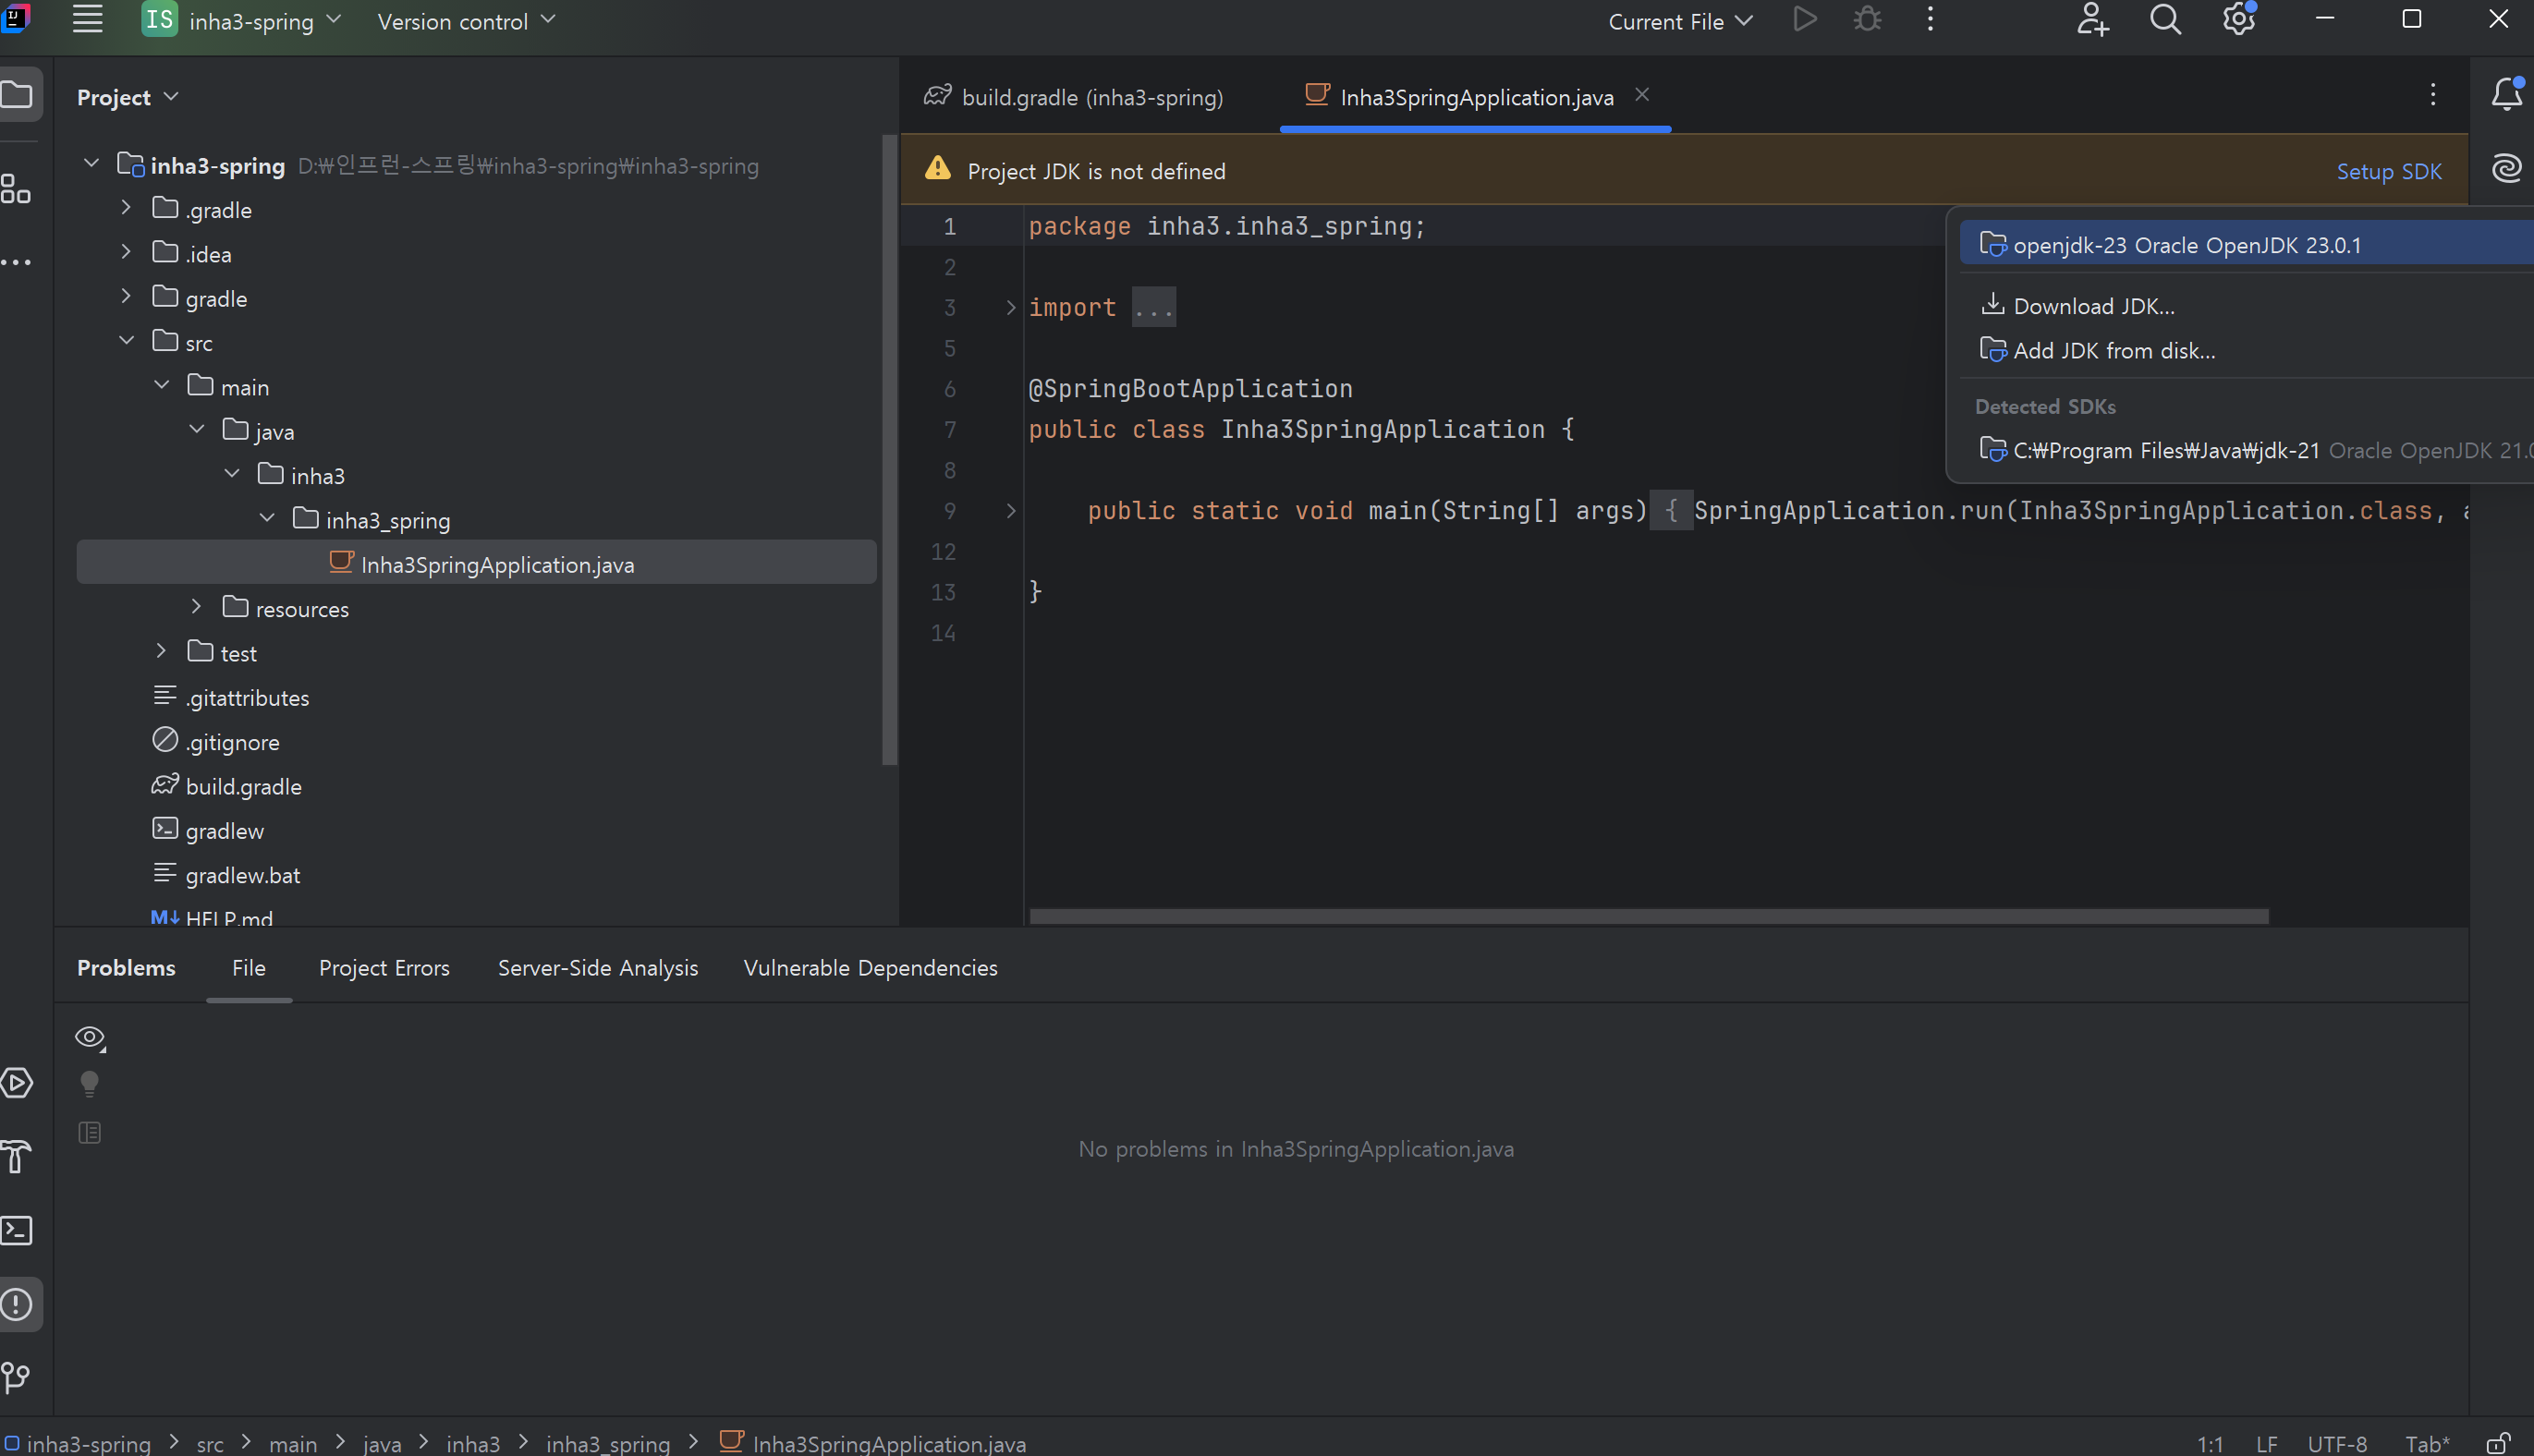The image size is (2534, 1456).
Task: Open Search Everywhere magnifier
Action: click(x=2165, y=20)
